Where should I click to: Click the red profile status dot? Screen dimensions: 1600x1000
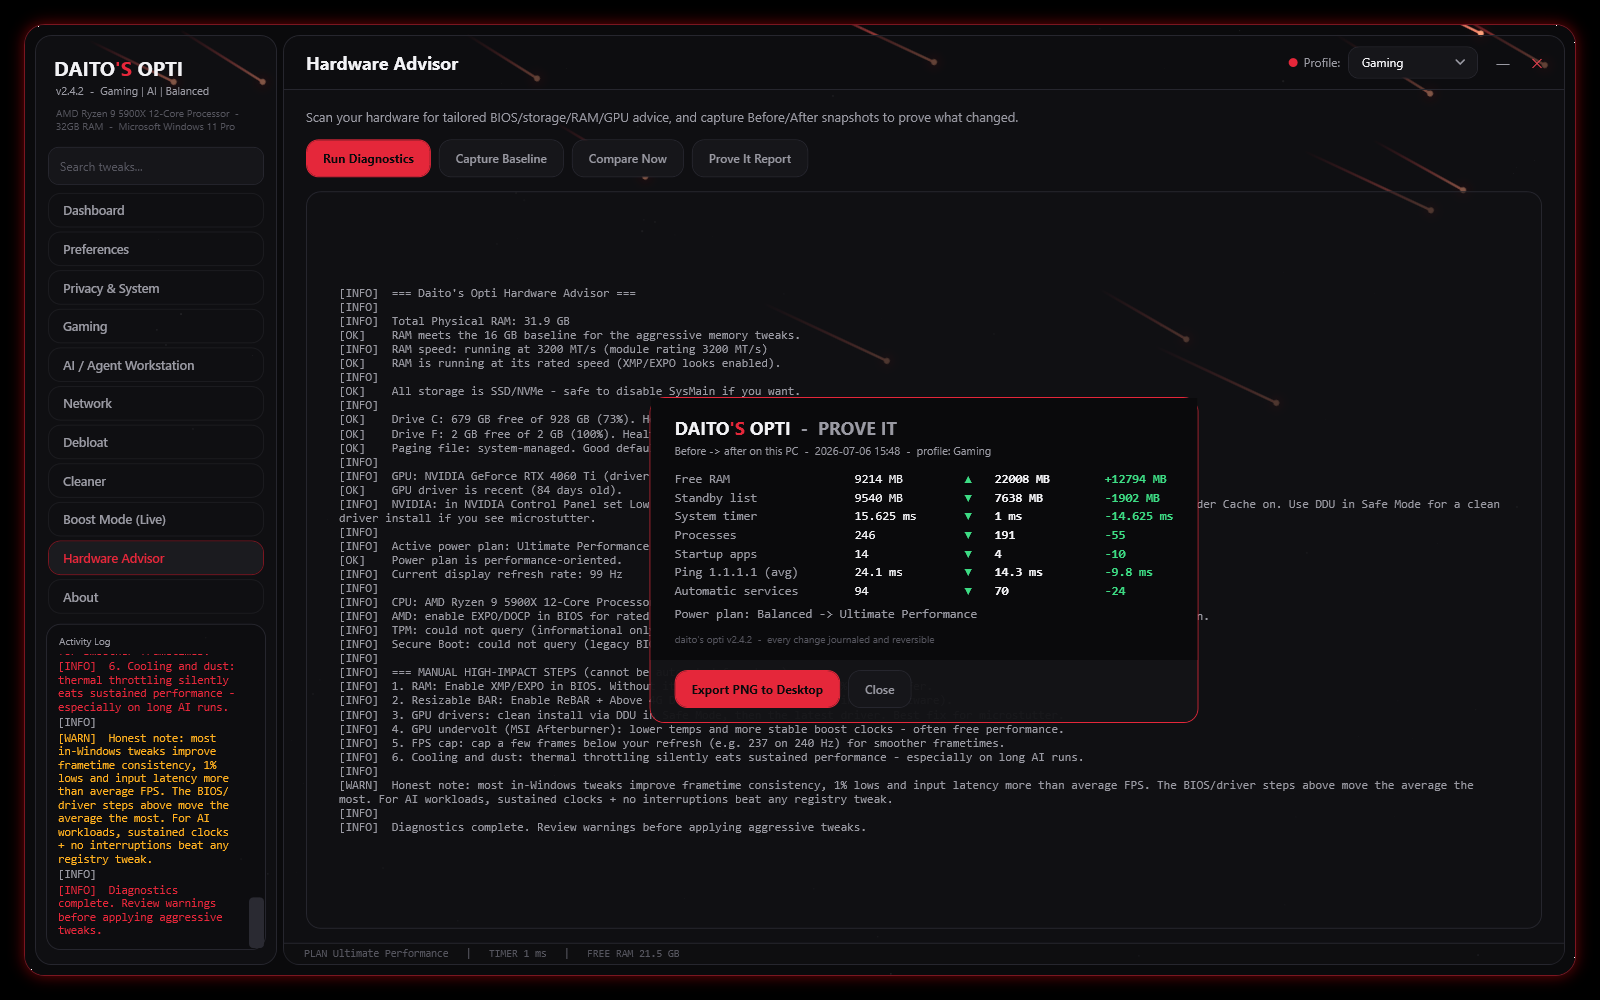[x=1293, y=63]
